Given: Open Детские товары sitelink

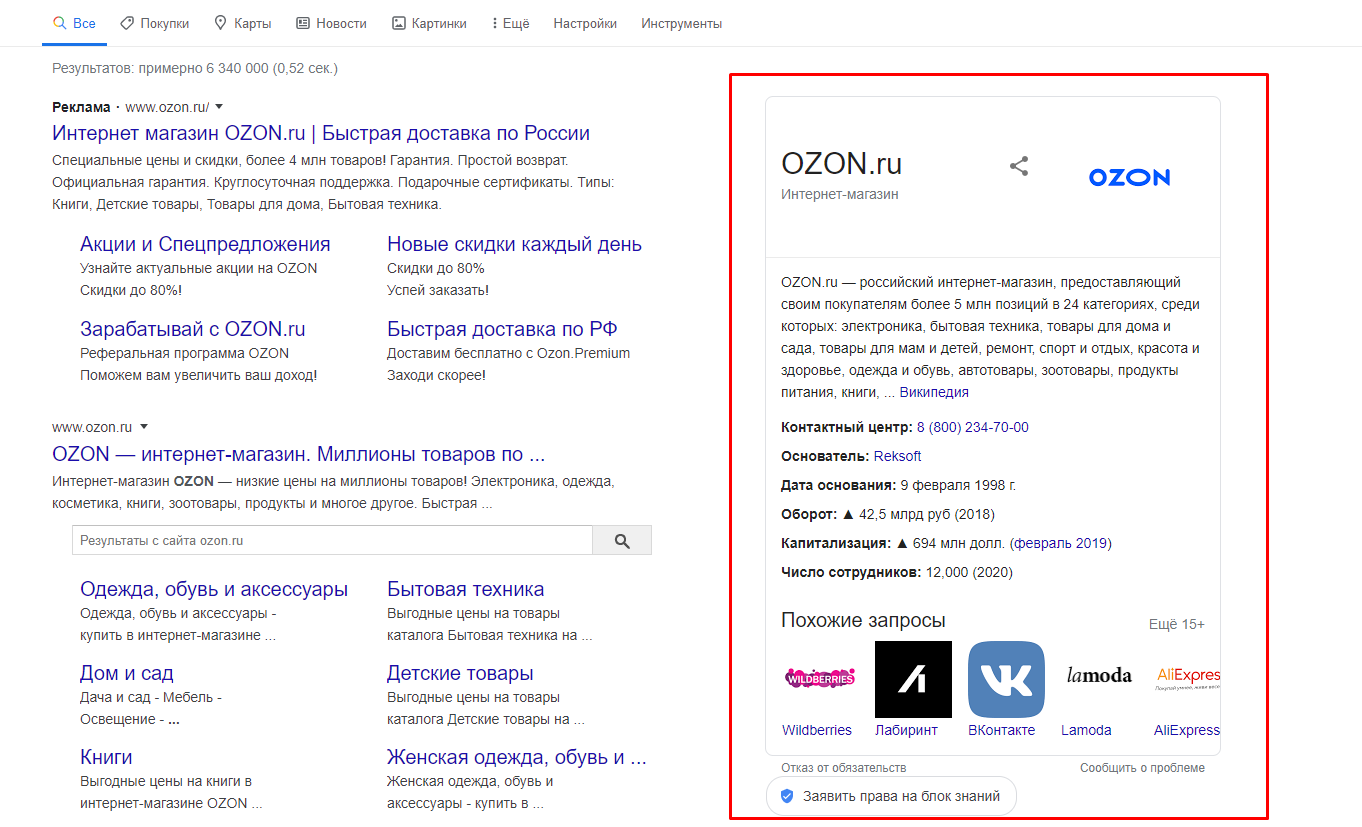Looking at the screenshot, I should coord(460,674).
